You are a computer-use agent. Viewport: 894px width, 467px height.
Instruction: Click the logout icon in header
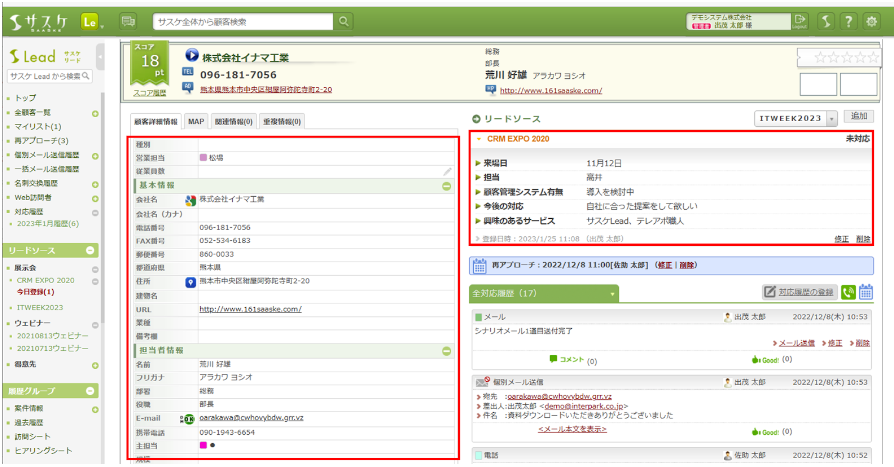coord(800,20)
